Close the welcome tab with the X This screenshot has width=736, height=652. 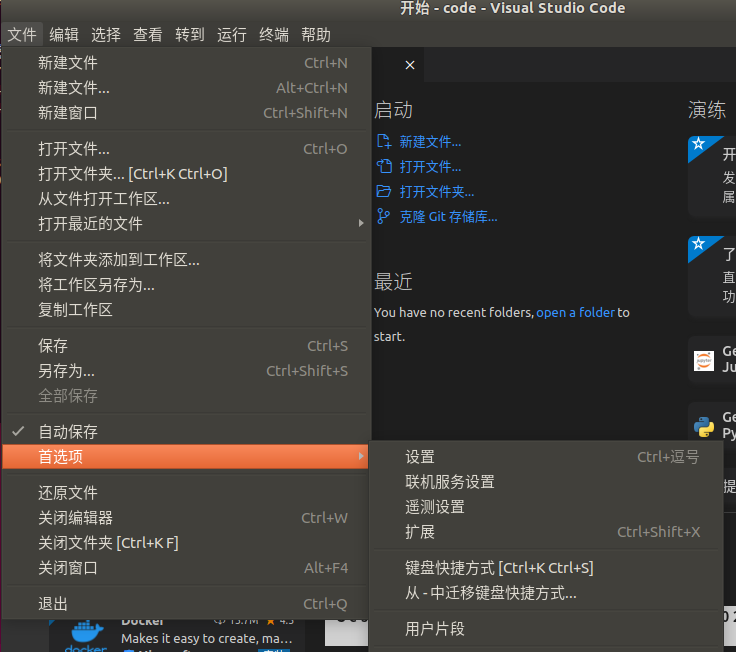409,65
